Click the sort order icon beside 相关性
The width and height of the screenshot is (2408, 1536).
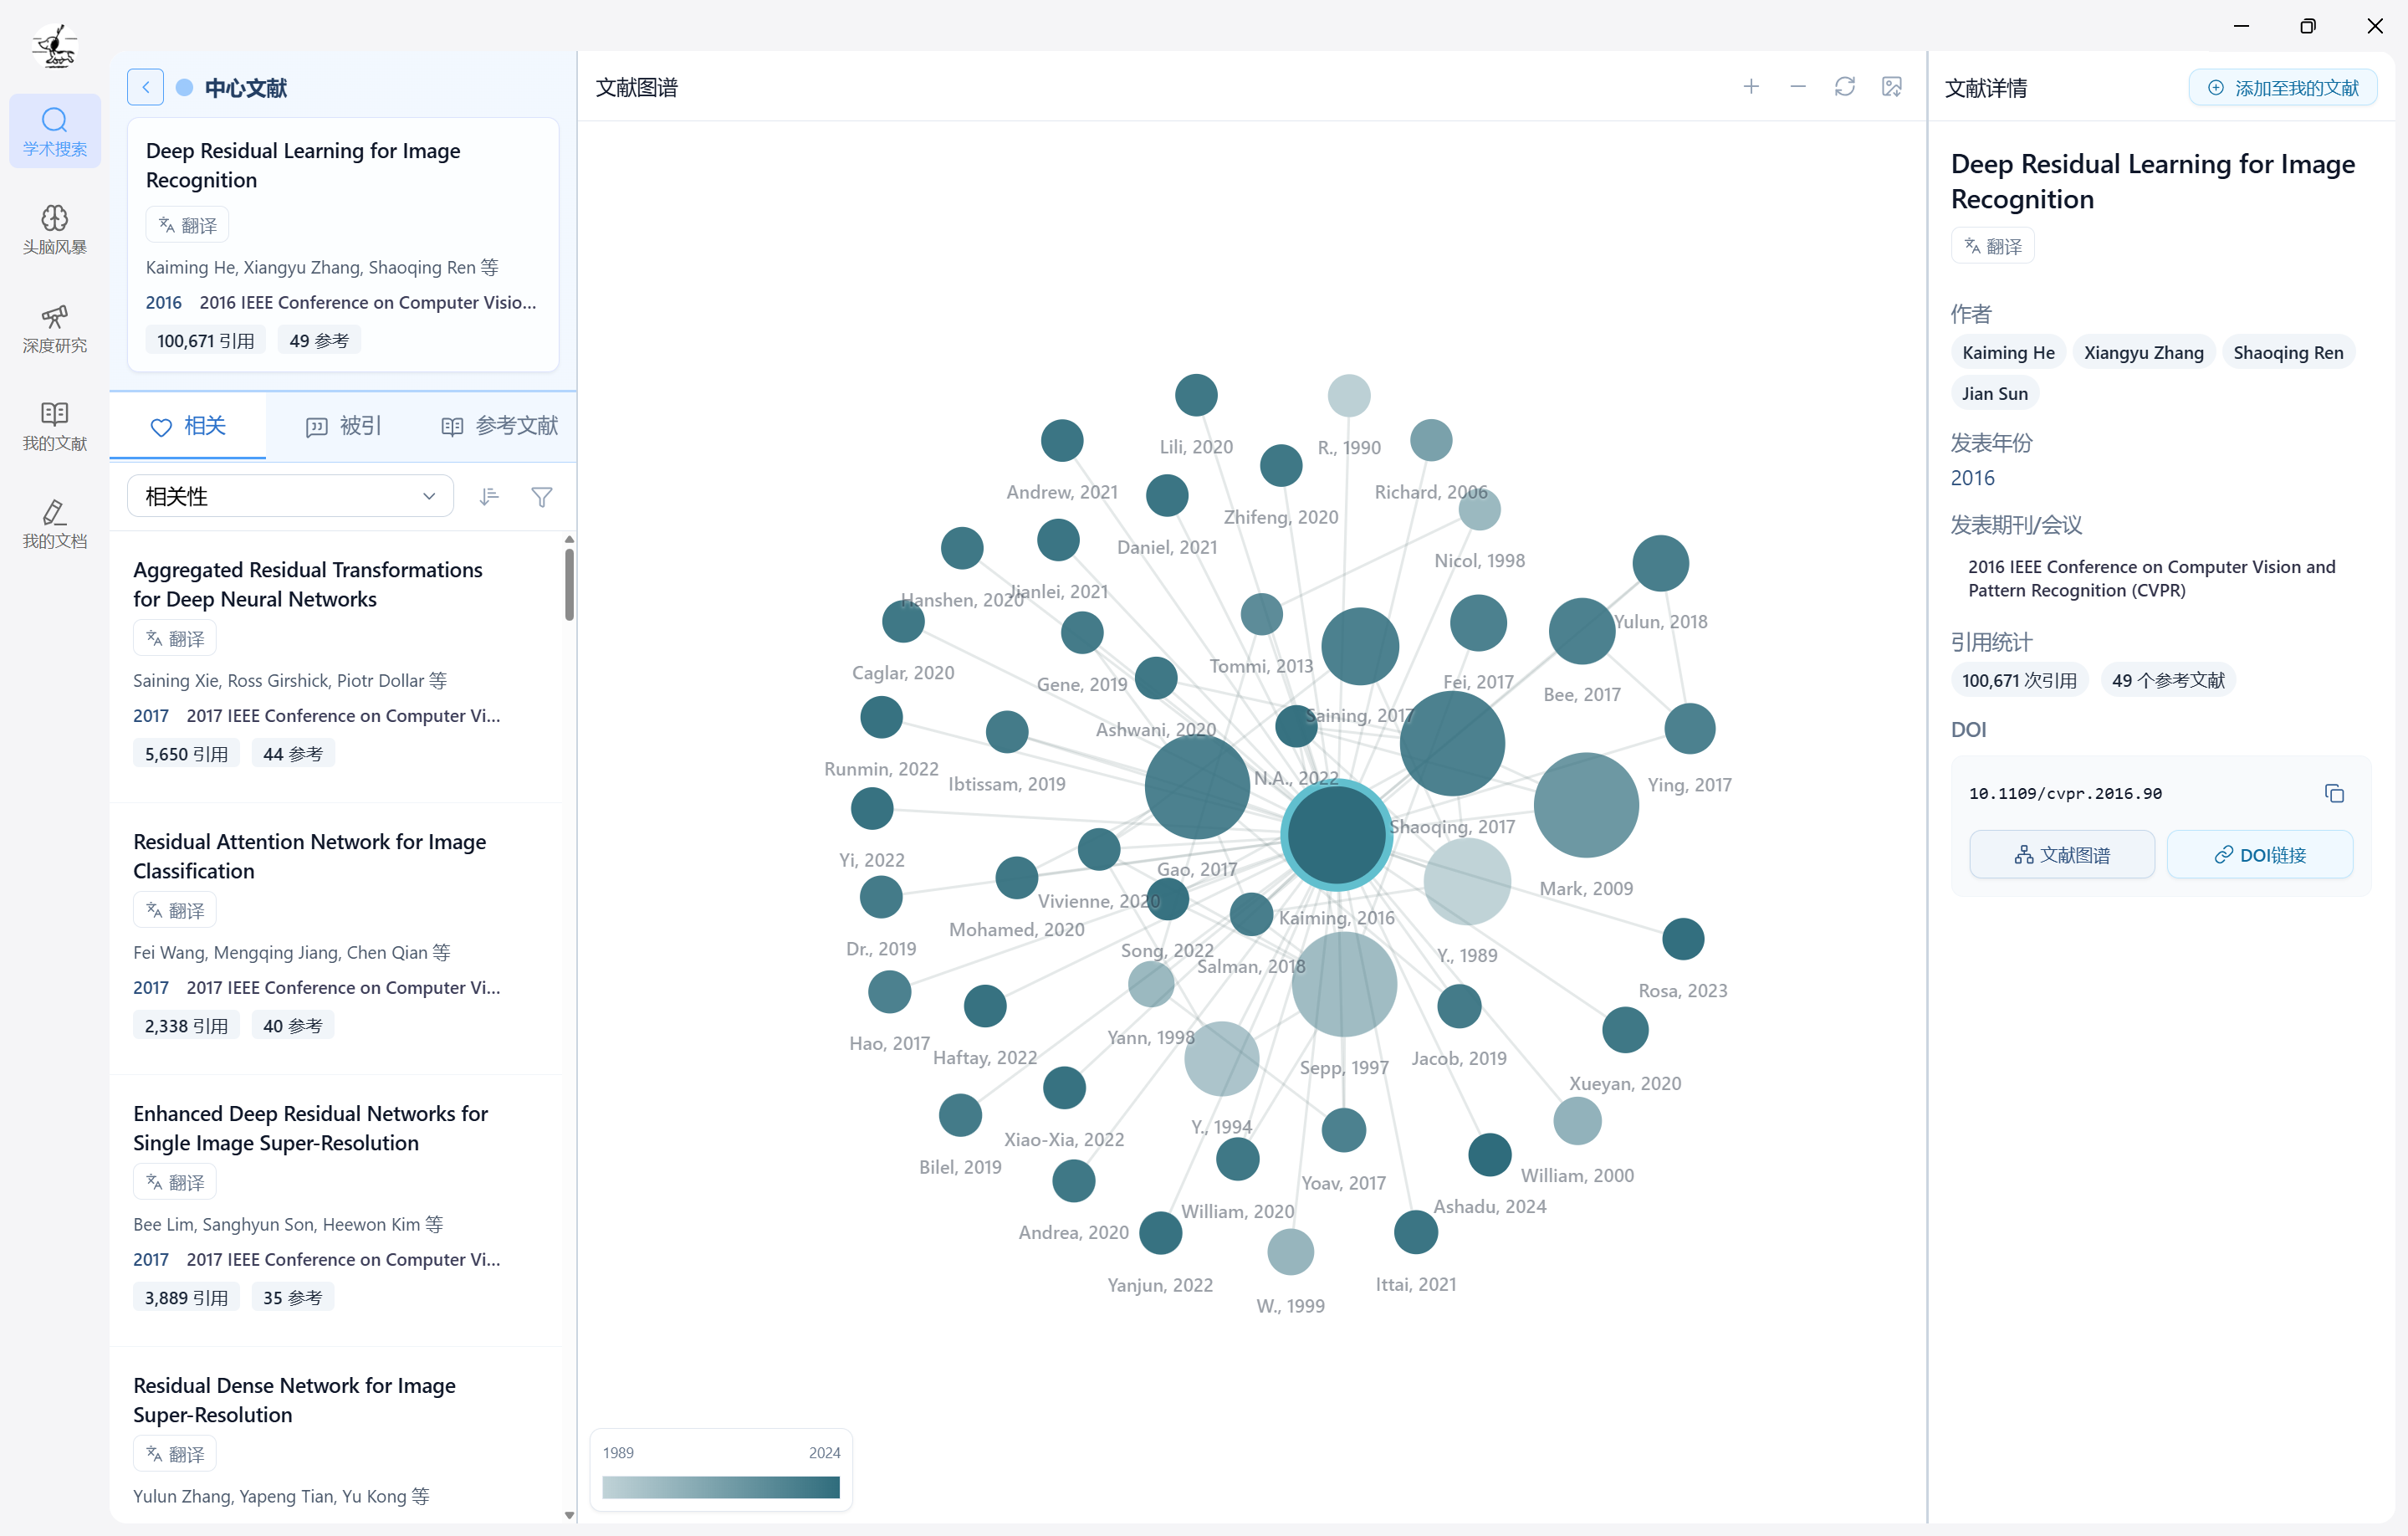coord(488,496)
